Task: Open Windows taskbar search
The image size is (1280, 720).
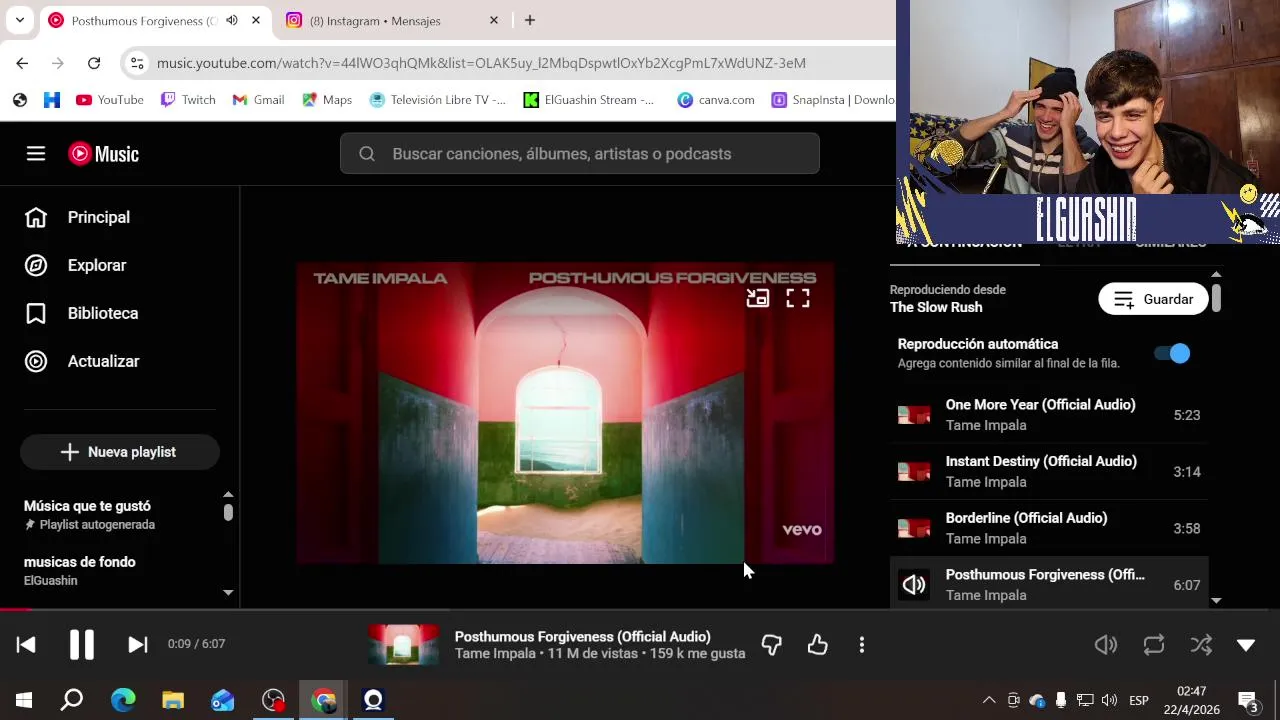Action: point(72,700)
